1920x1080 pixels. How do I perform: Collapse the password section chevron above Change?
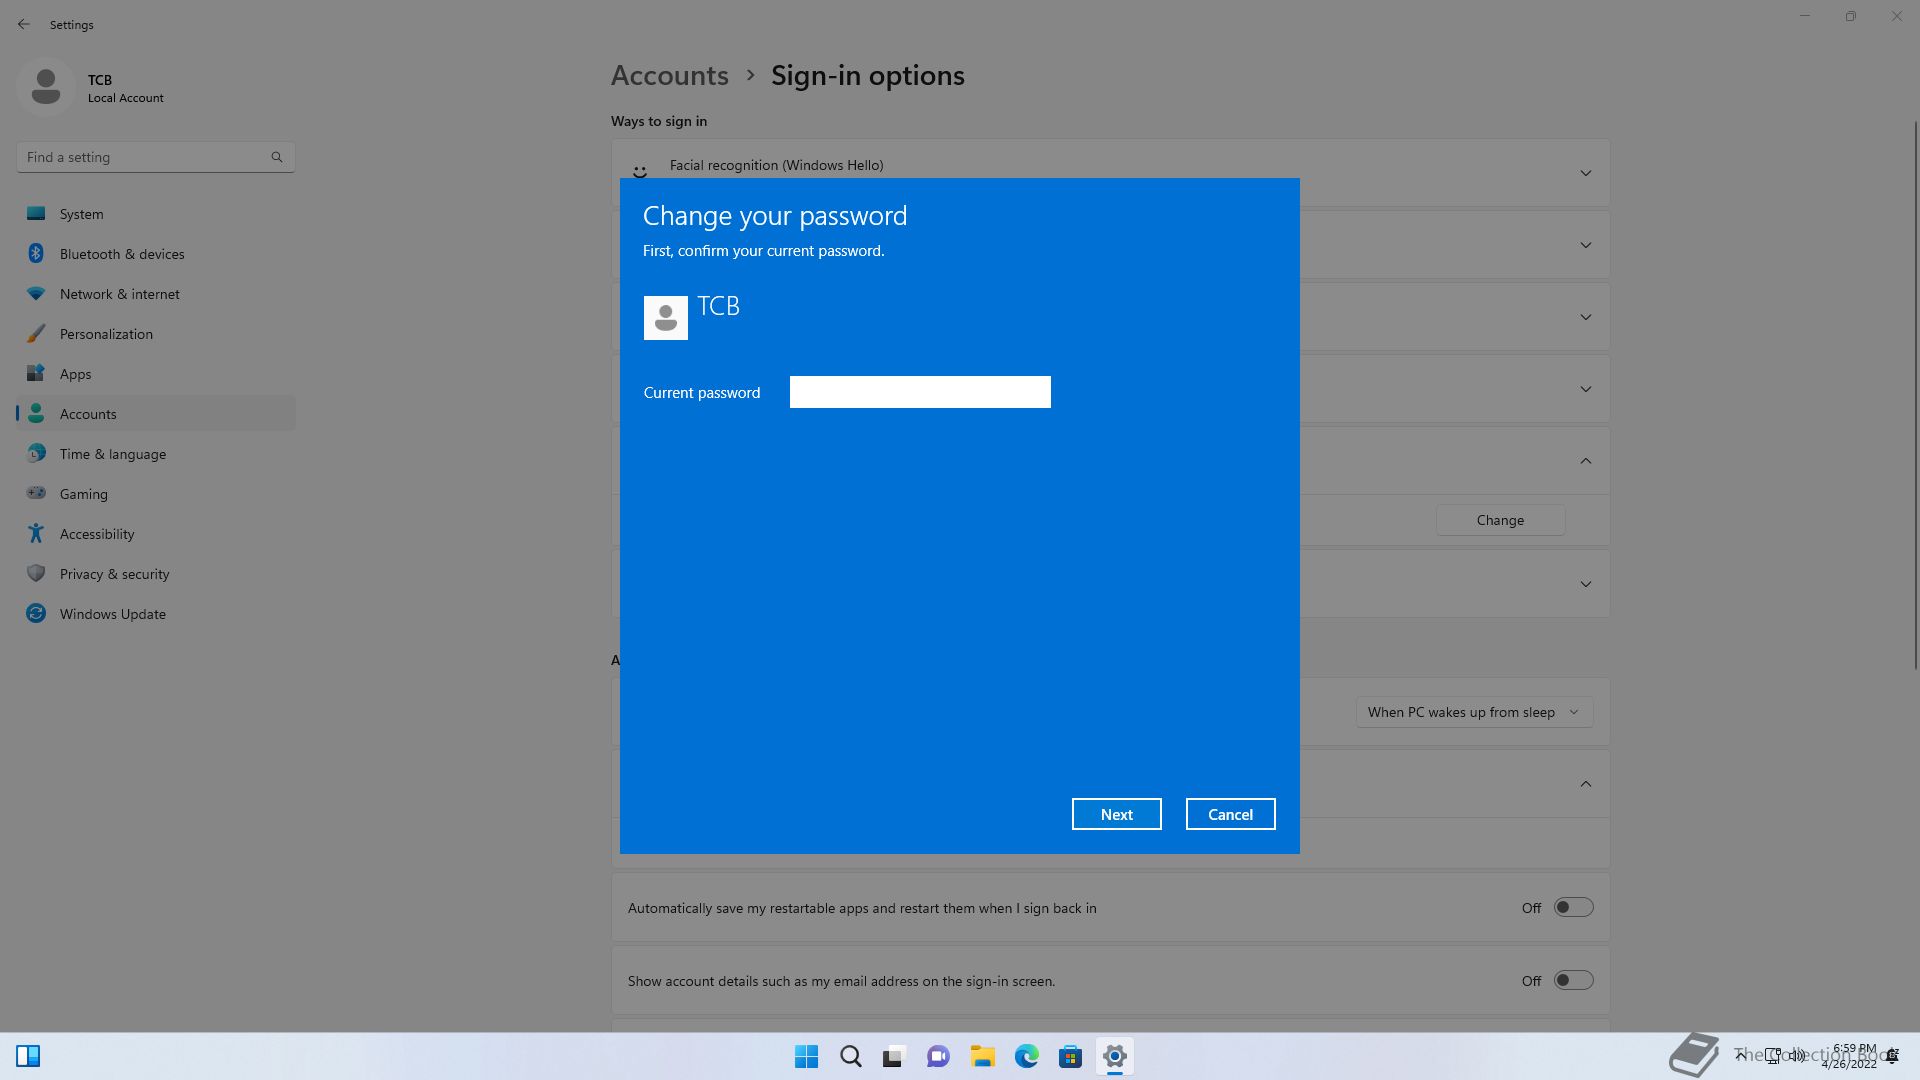point(1586,461)
